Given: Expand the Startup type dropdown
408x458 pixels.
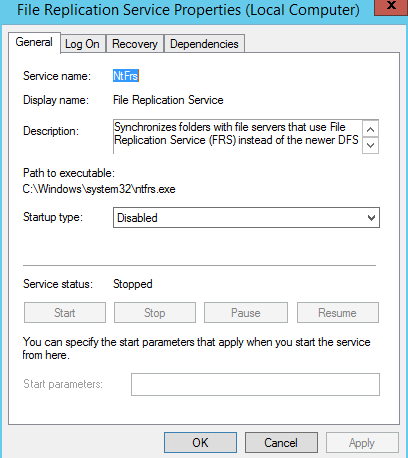Looking at the screenshot, I should (x=246, y=218).
